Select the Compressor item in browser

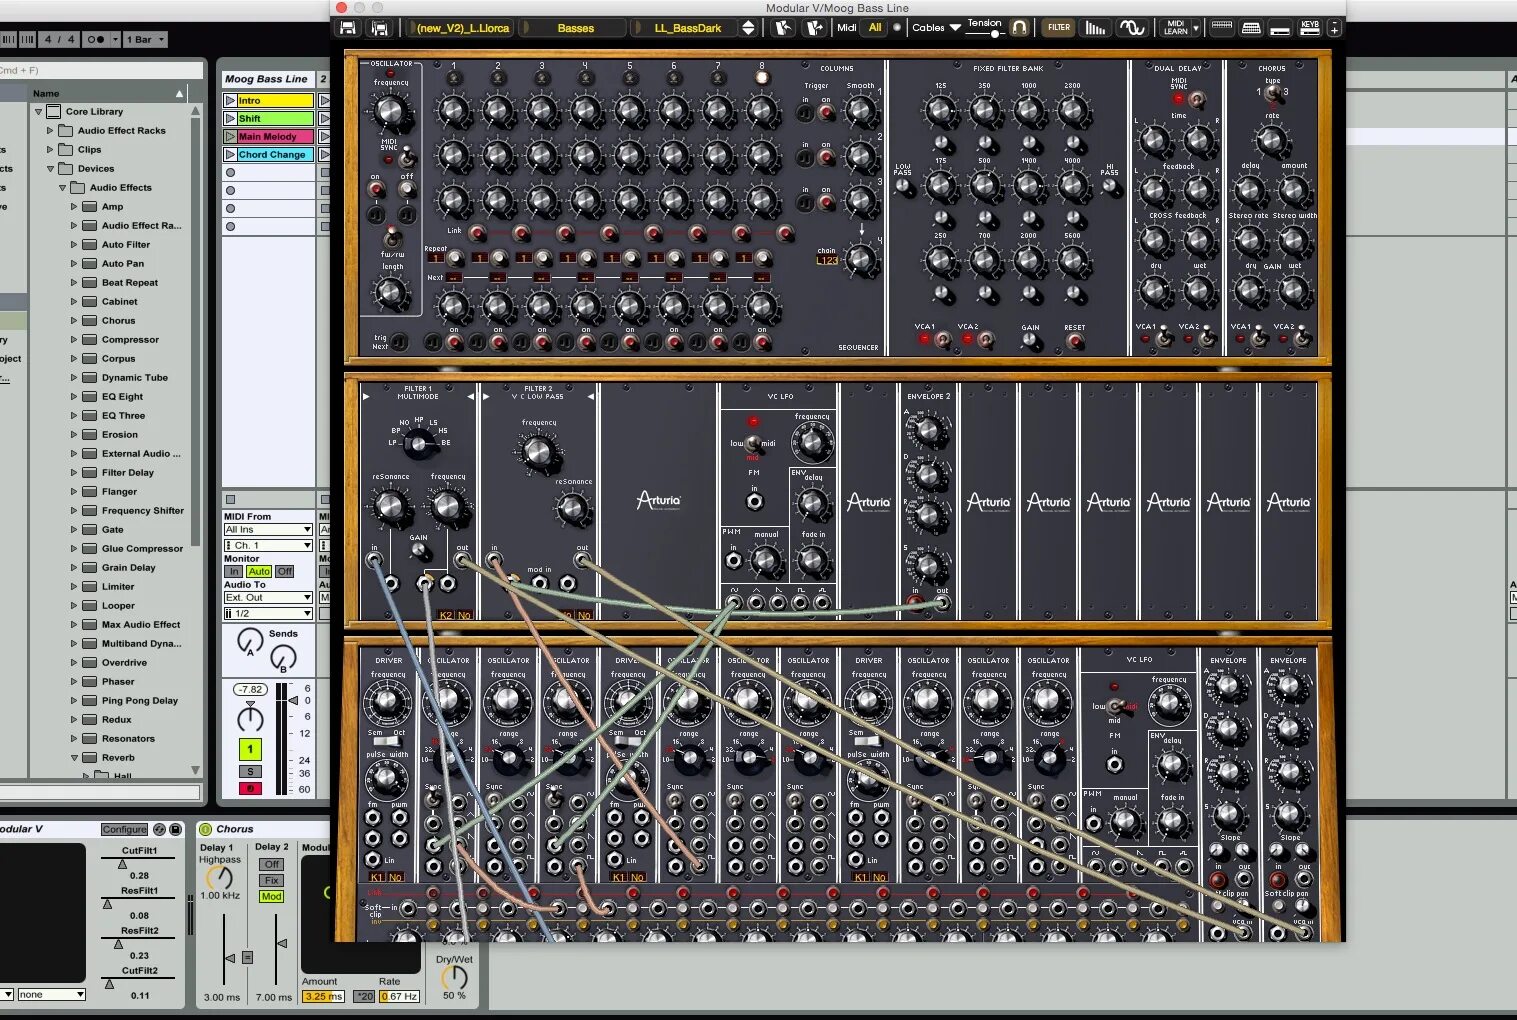click(130, 340)
